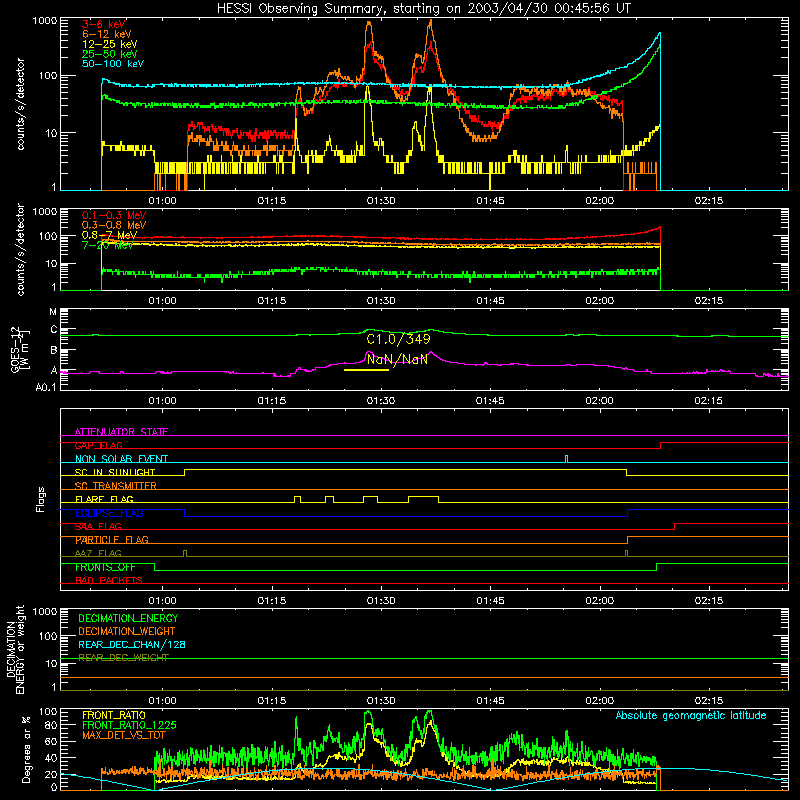Click the 0.1-0.3 MeV legend label
Viewport: 800px width, 800px height.
[x=114, y=215]
